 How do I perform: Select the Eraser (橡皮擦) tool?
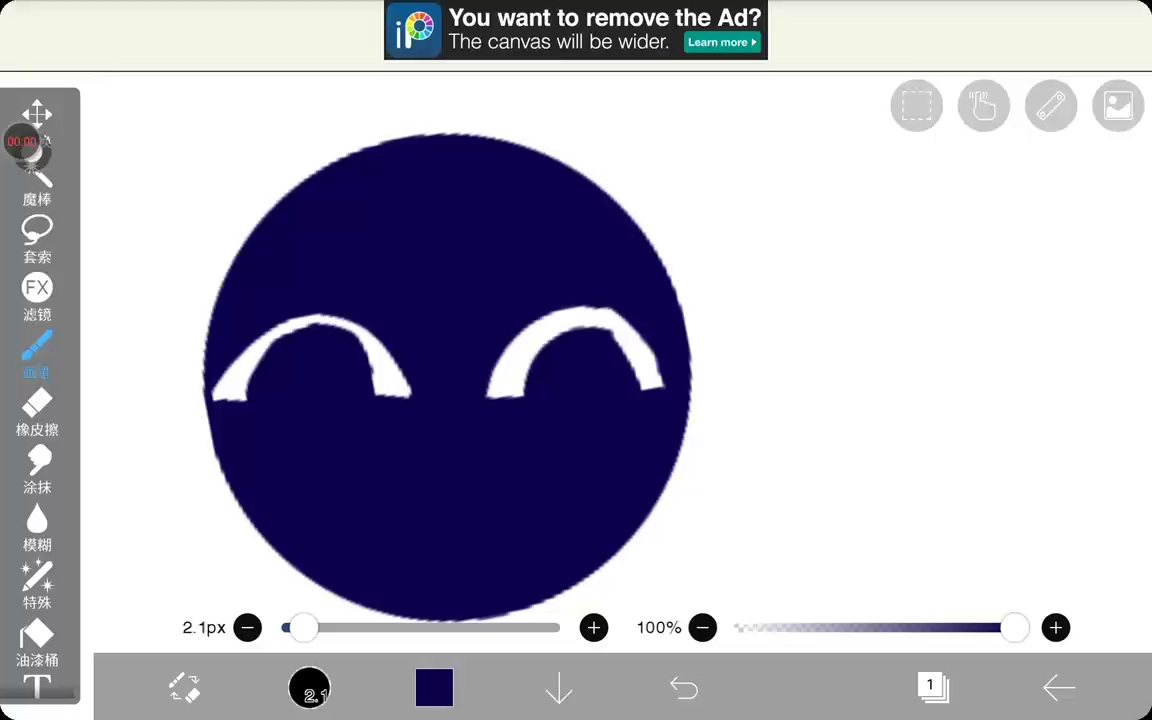click(37, 412)
